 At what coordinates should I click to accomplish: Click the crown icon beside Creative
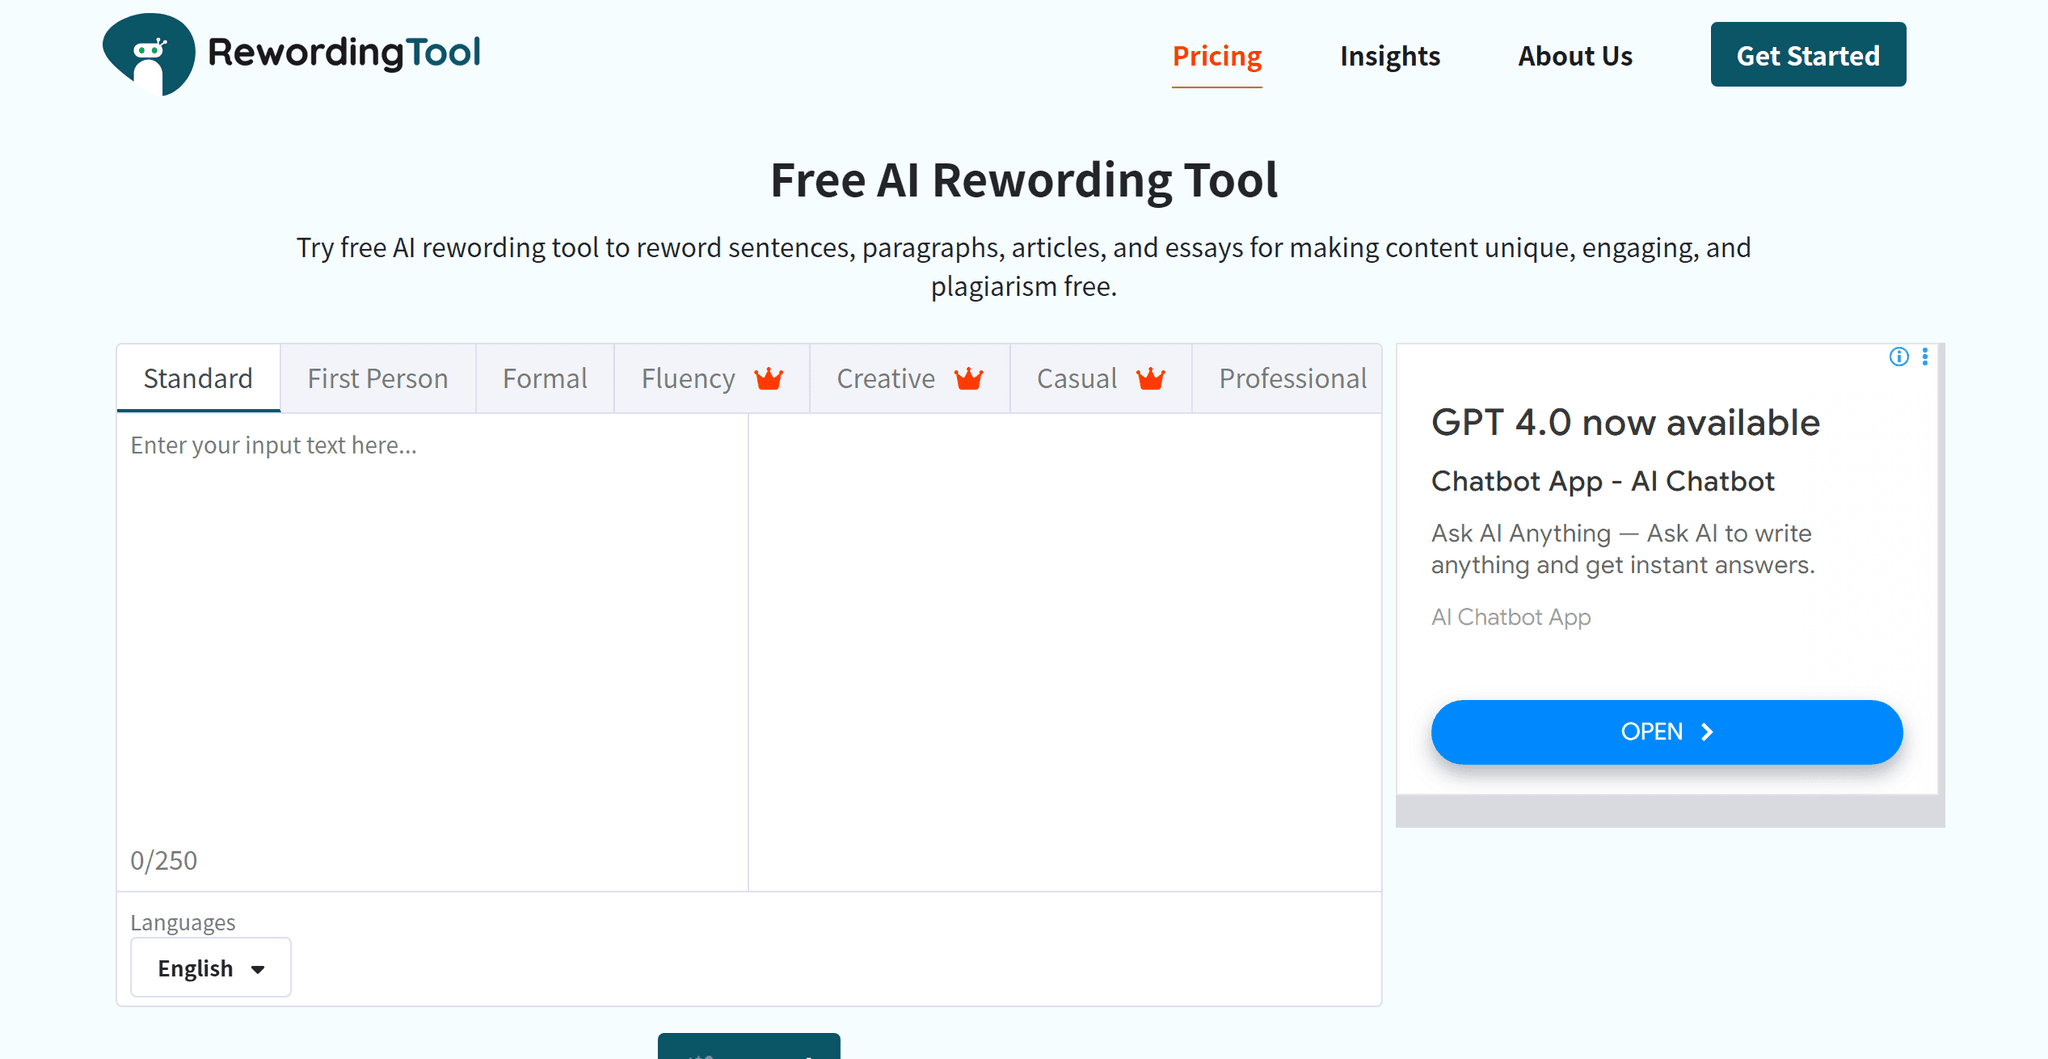[967, 378]
